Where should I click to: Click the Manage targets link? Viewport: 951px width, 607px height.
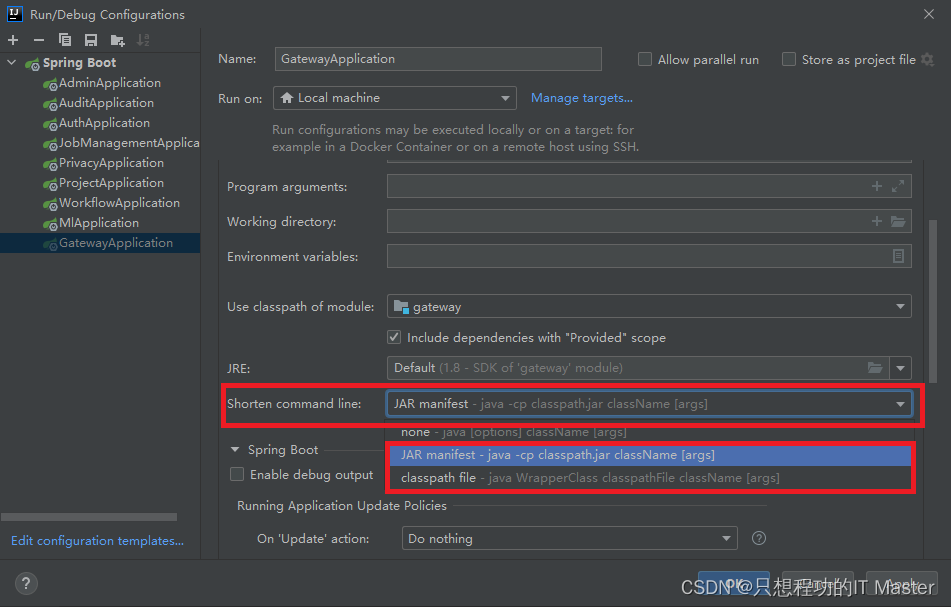coord(581,98)
